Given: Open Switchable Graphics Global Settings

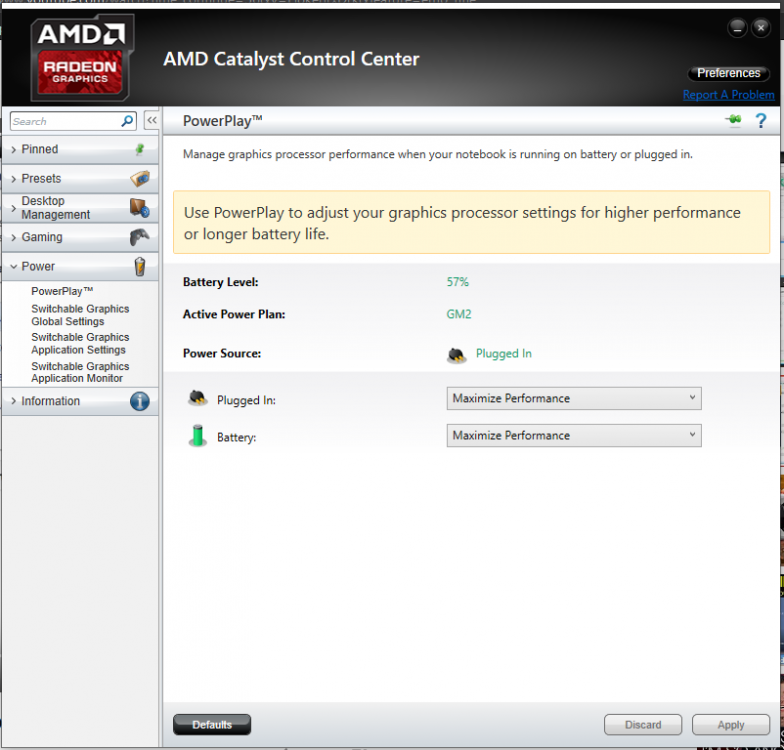Looking at the screenshot, I should 80,315.
